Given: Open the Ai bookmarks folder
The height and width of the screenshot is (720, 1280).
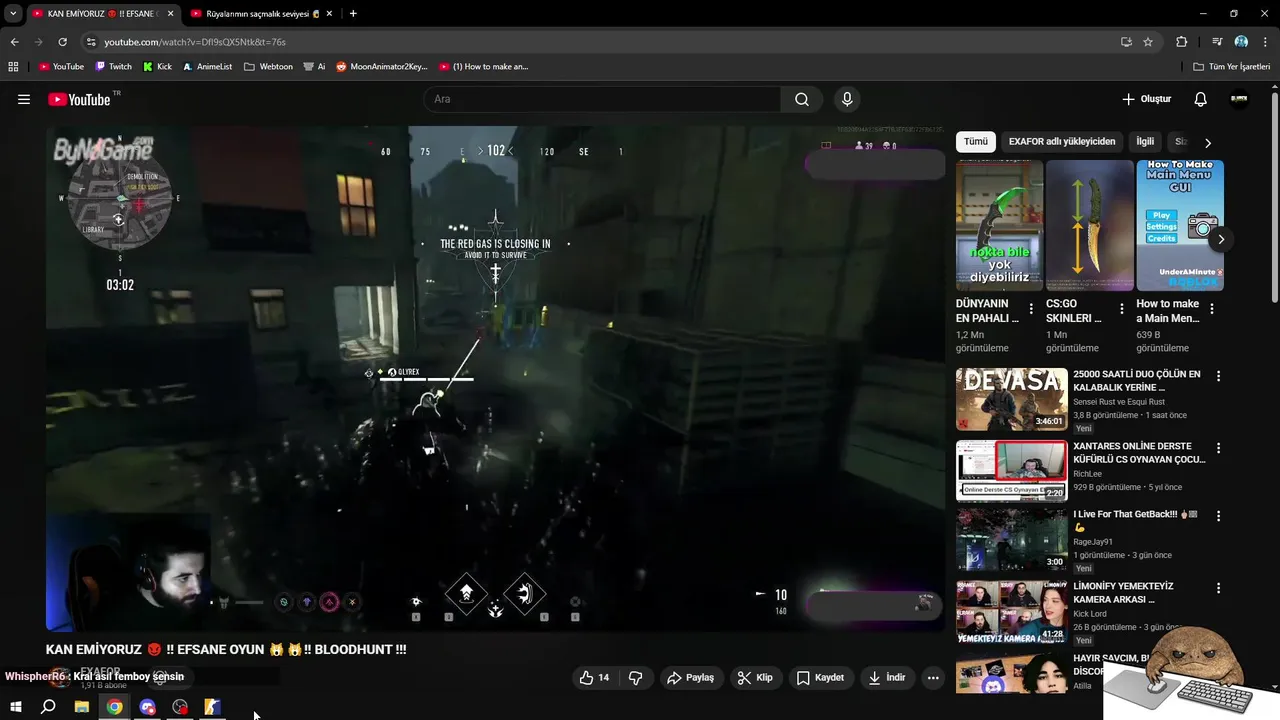Looking at the screenshot, I should 314,67.
